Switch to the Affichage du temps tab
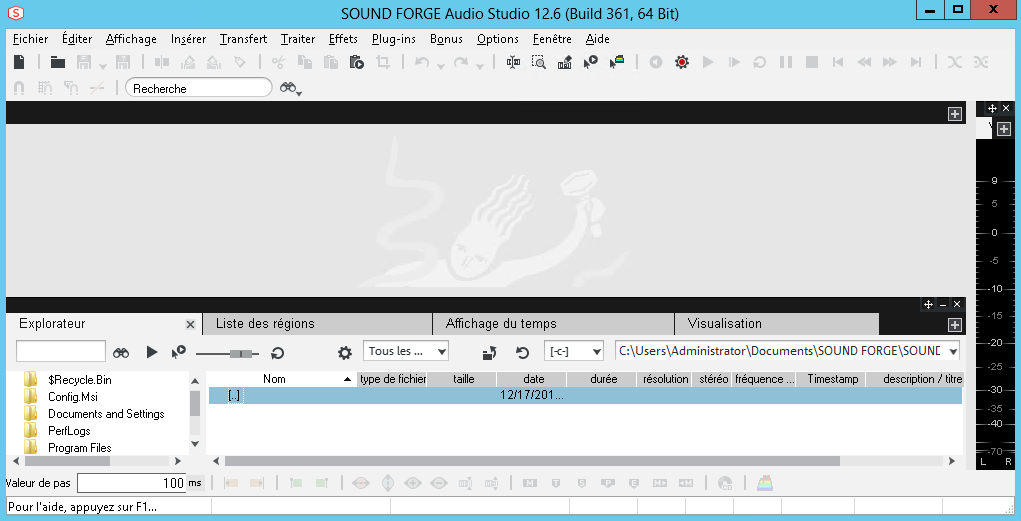 (553, 324)
